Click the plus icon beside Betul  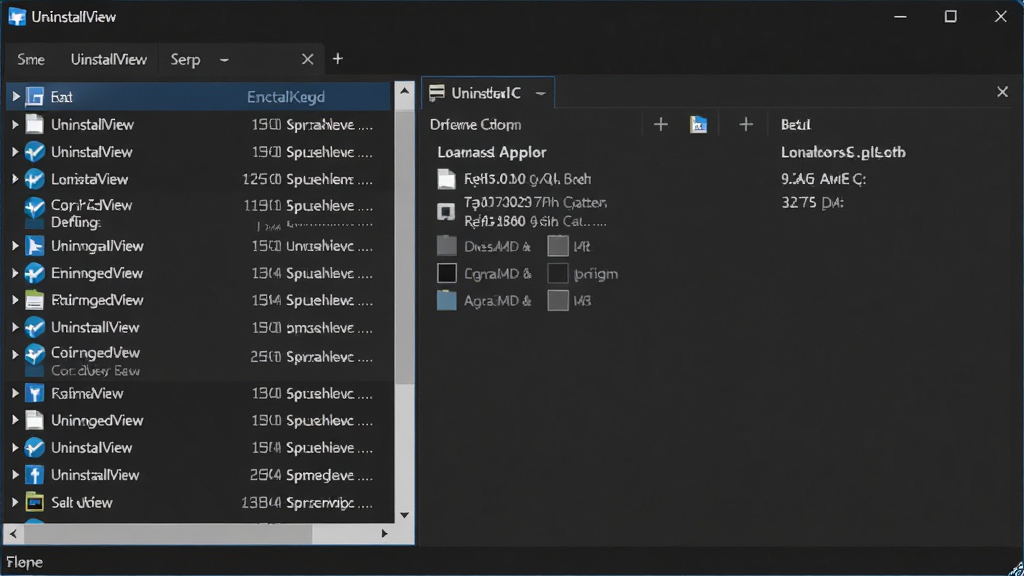click(x=745, y=124)
